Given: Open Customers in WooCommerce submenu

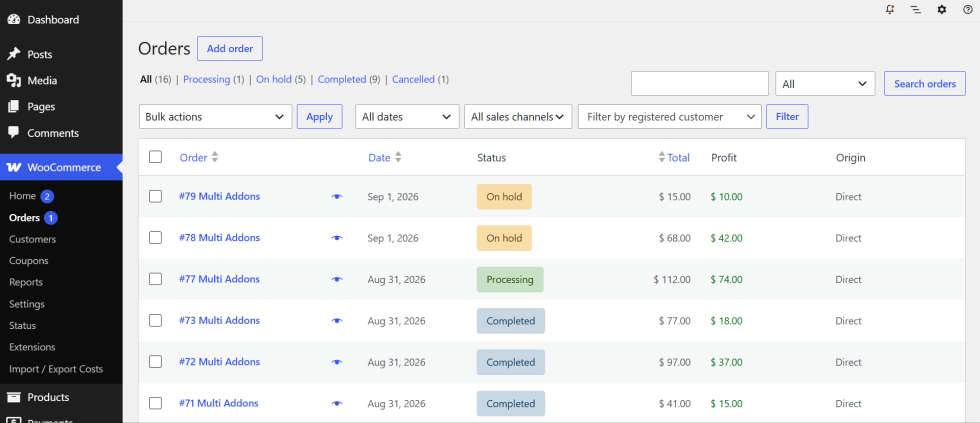Looking at the screenshot, I should tap(32, 239).
